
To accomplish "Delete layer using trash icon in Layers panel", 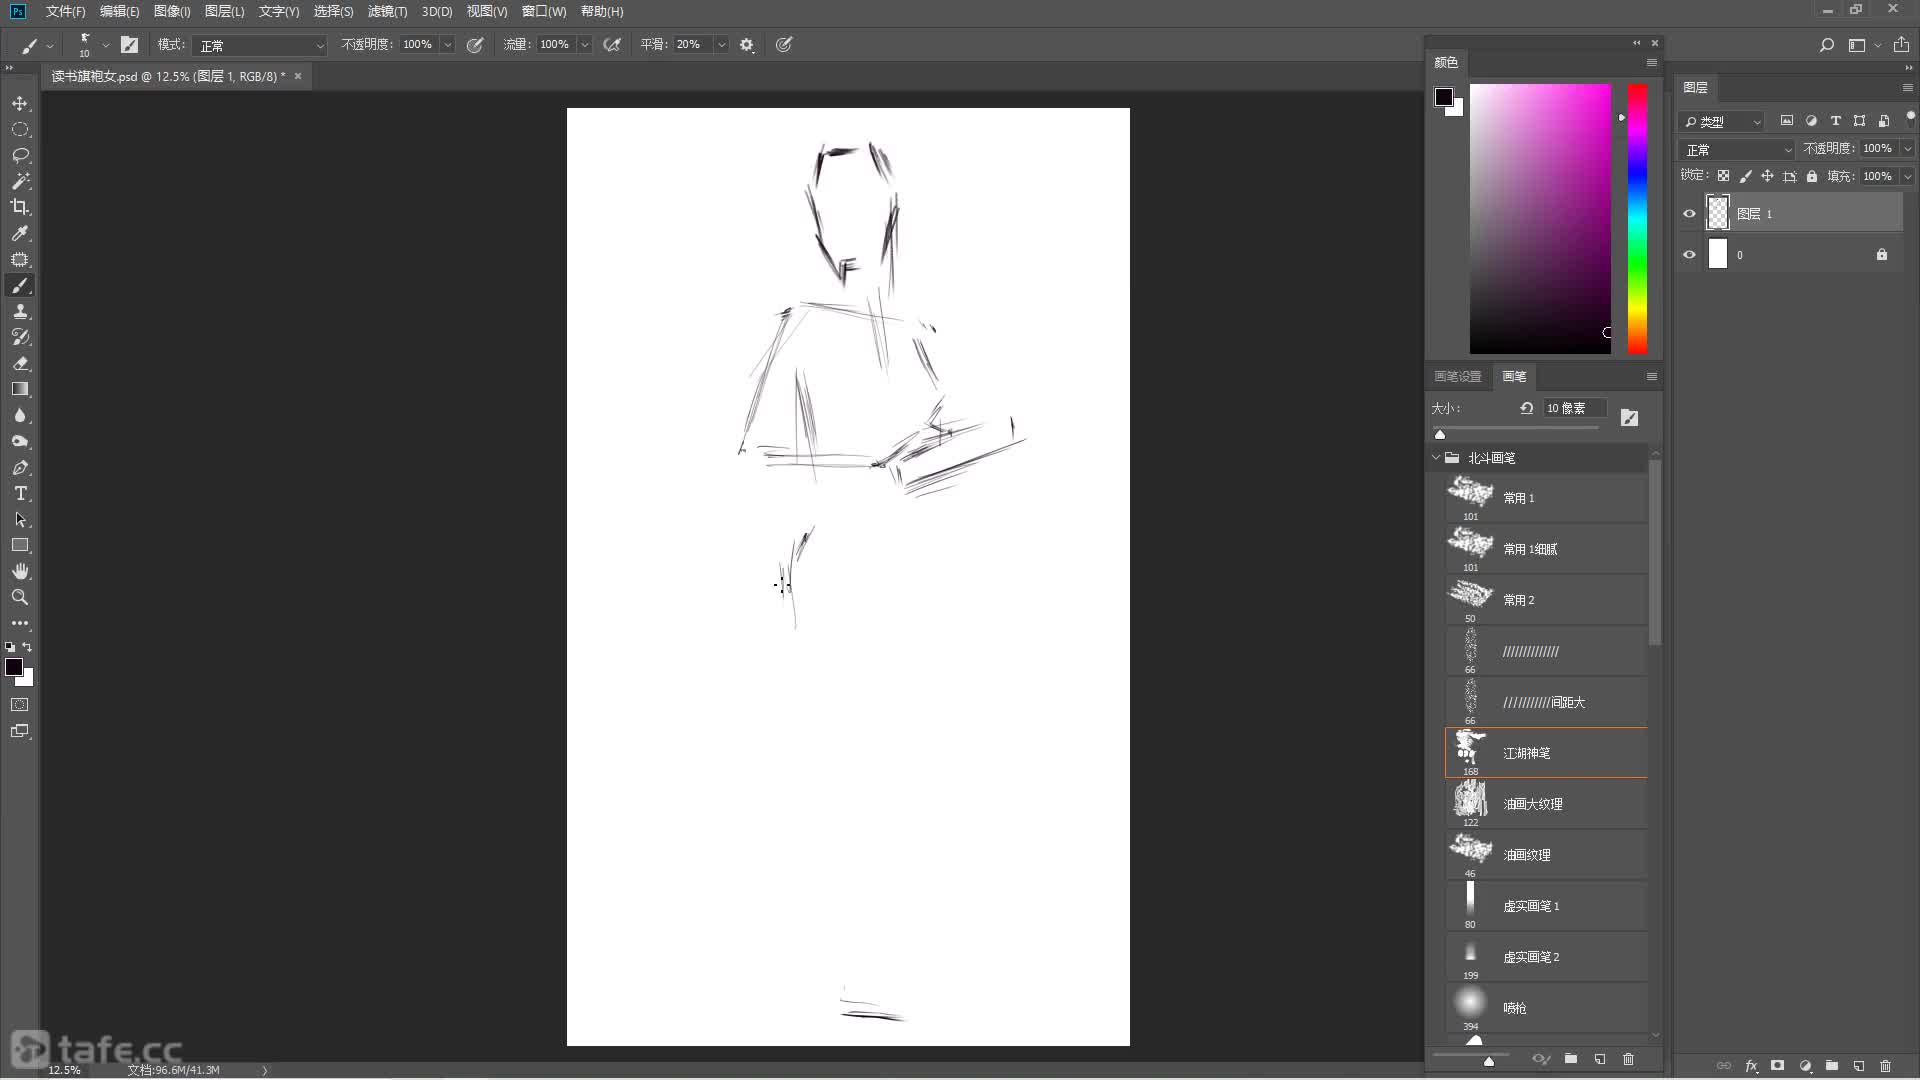I will point(1886,1066).
